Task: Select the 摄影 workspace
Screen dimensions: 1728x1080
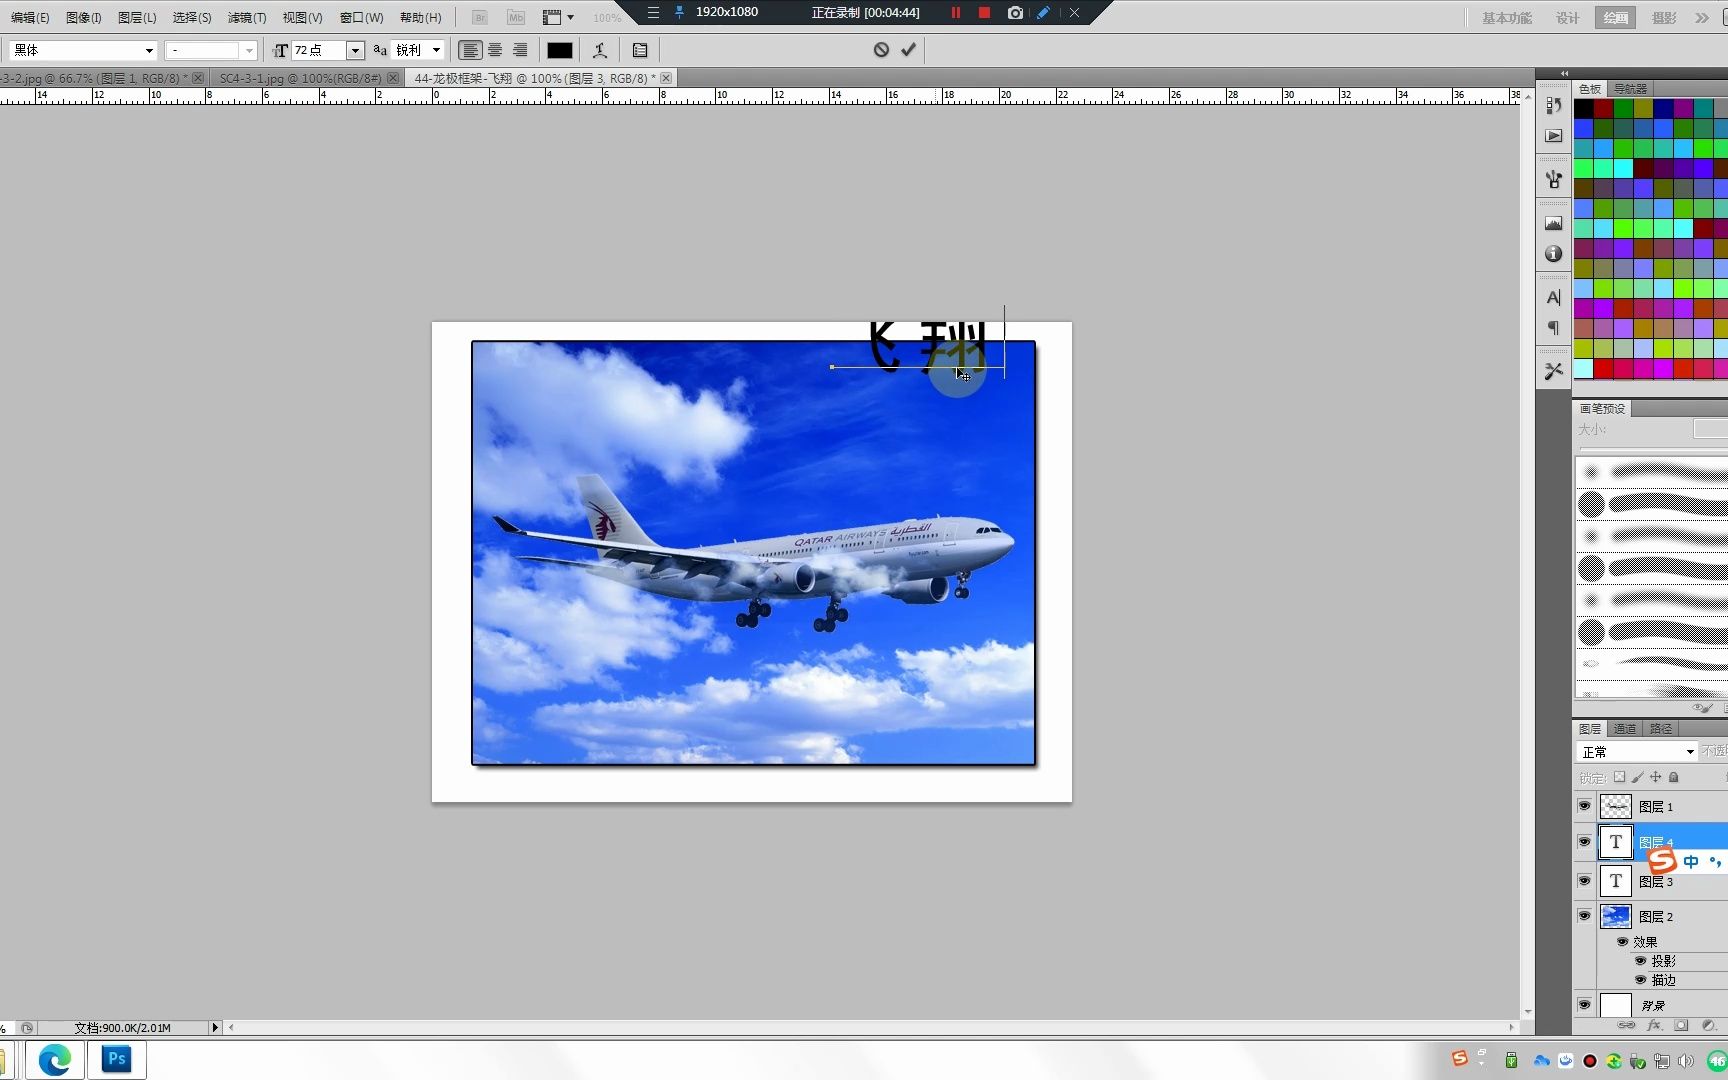Action: 1664,18
